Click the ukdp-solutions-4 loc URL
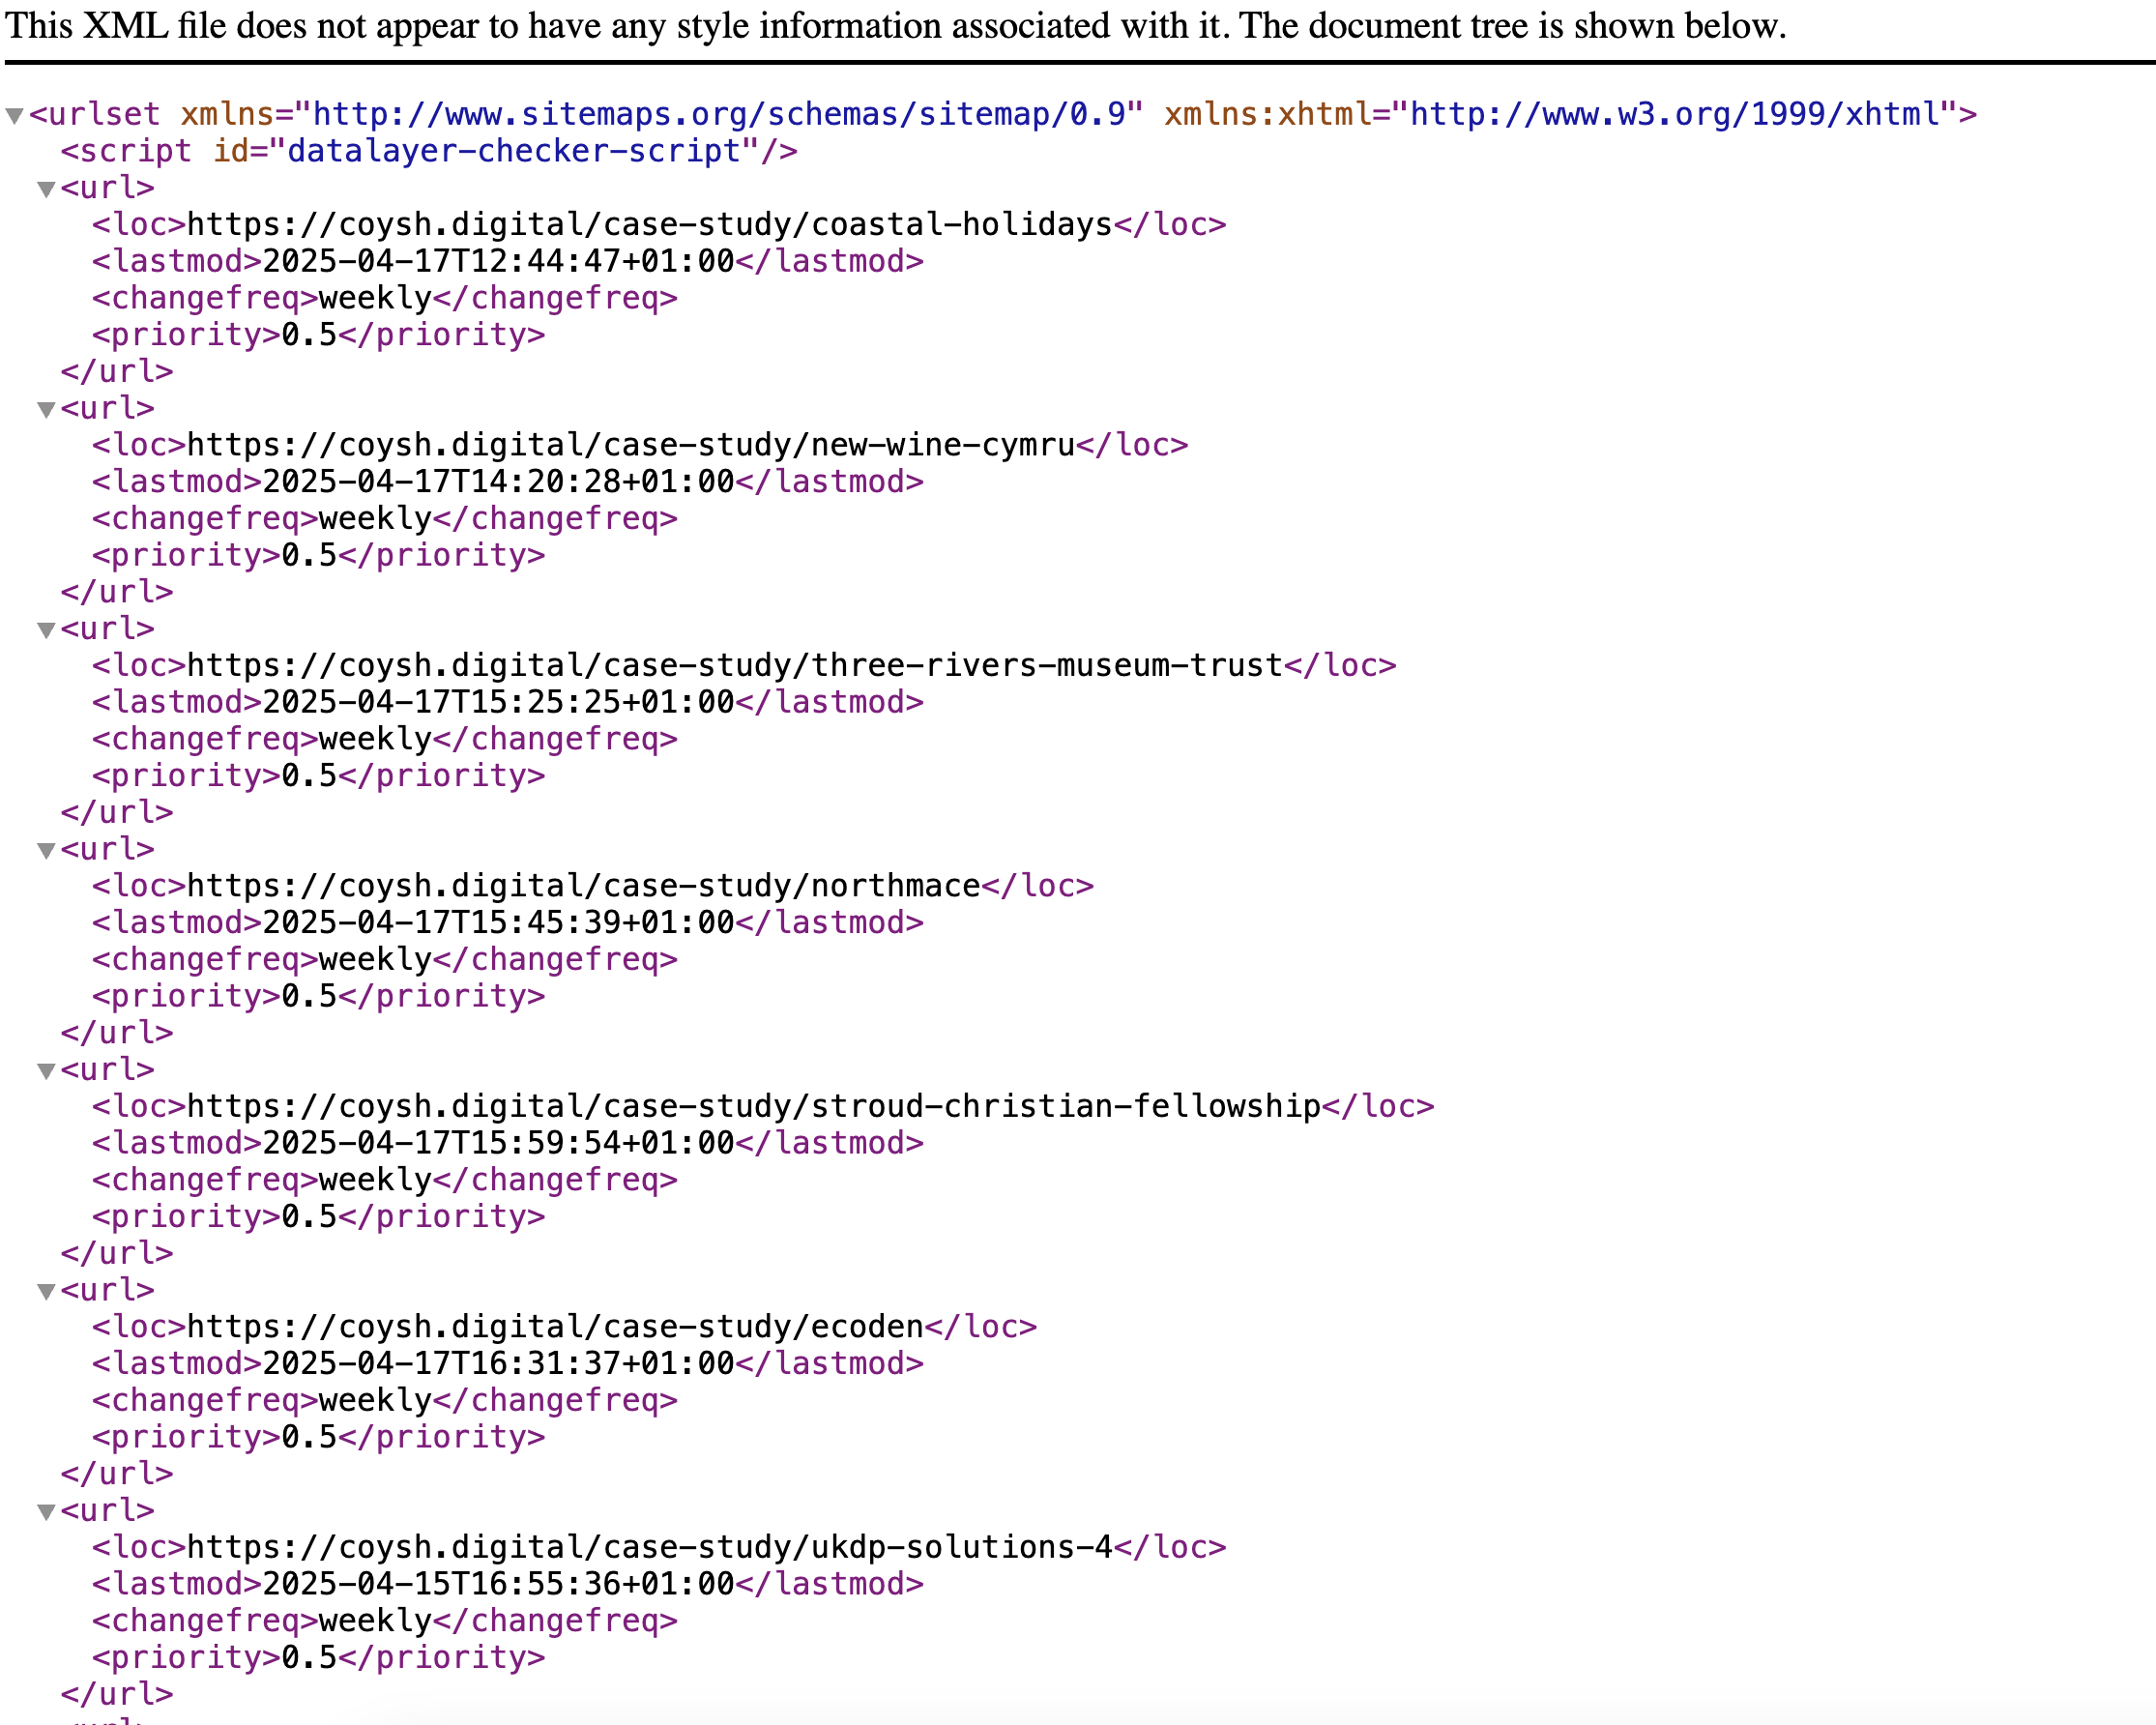 650,1547
